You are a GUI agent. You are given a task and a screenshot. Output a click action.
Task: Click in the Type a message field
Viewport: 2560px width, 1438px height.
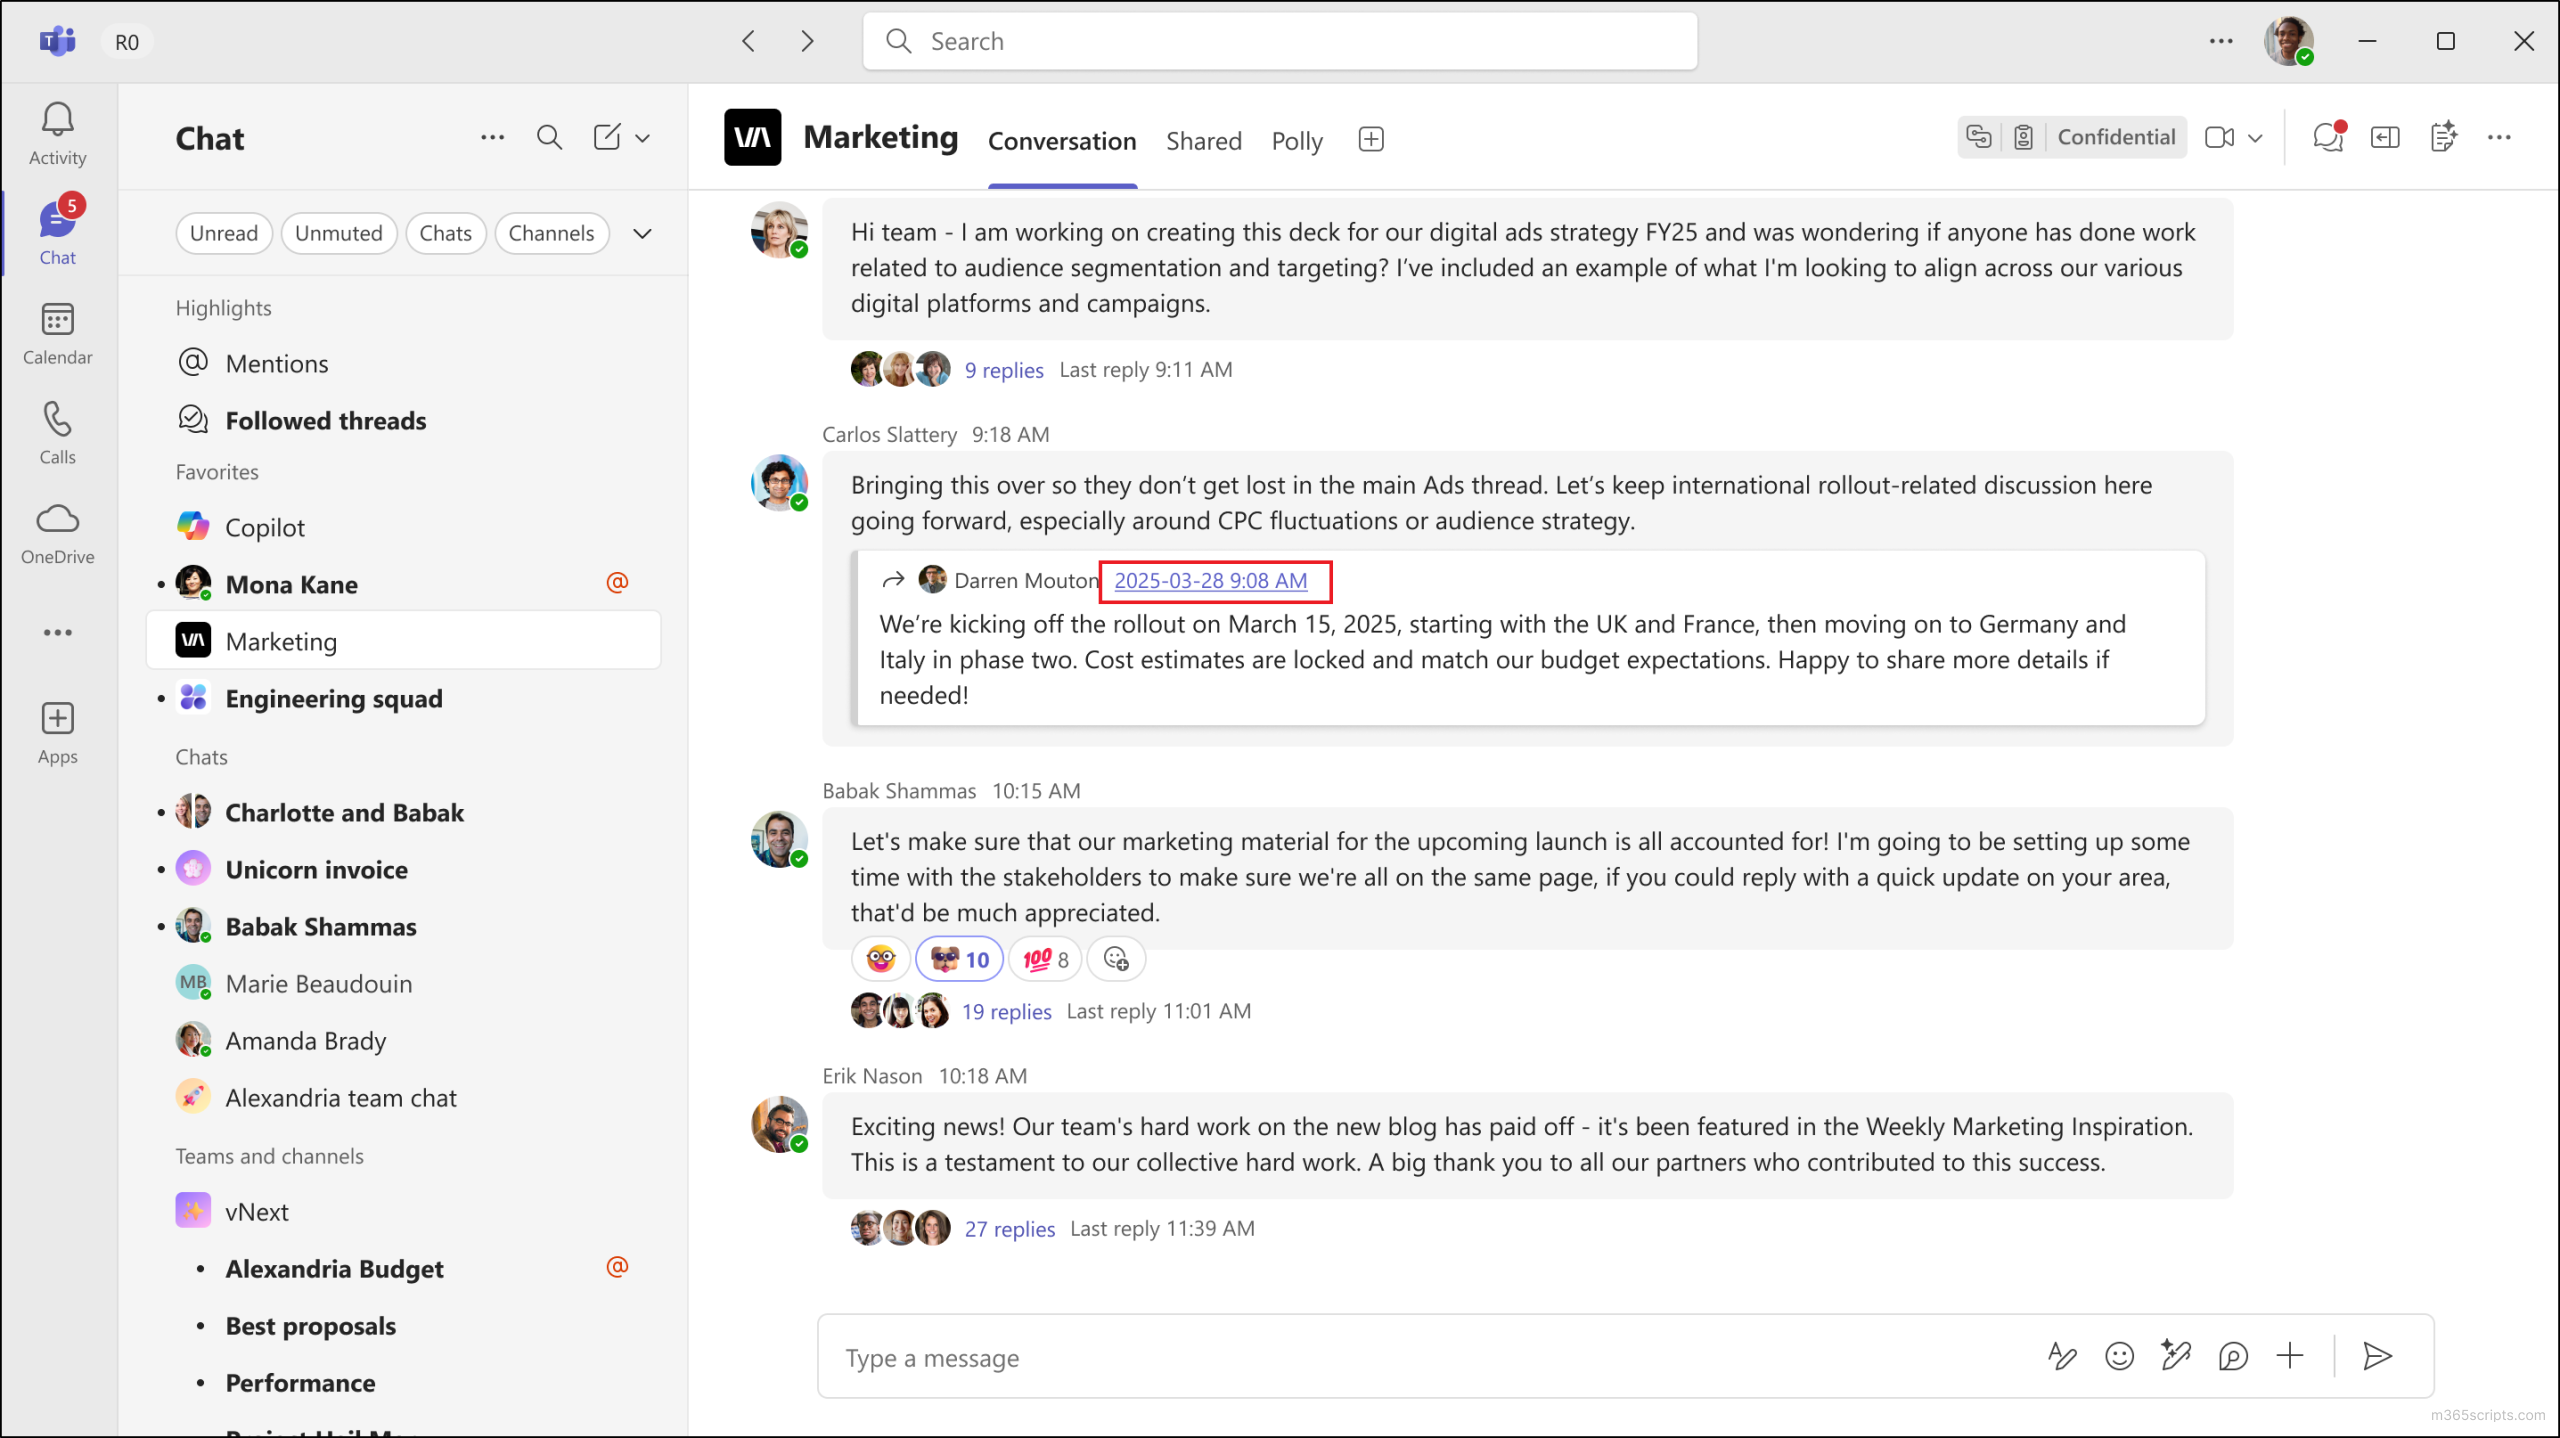[1400, 1357]
